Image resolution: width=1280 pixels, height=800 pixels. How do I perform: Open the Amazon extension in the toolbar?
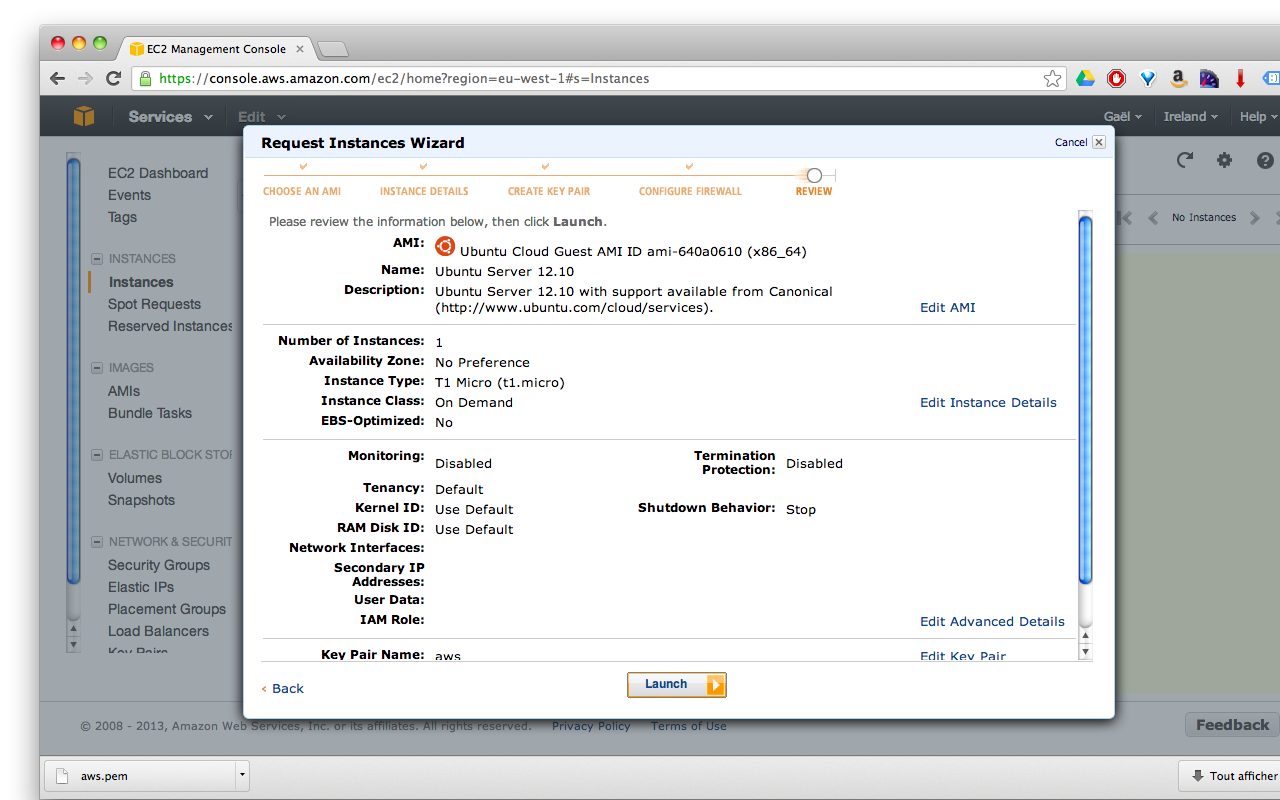[x=1178, y=77]
